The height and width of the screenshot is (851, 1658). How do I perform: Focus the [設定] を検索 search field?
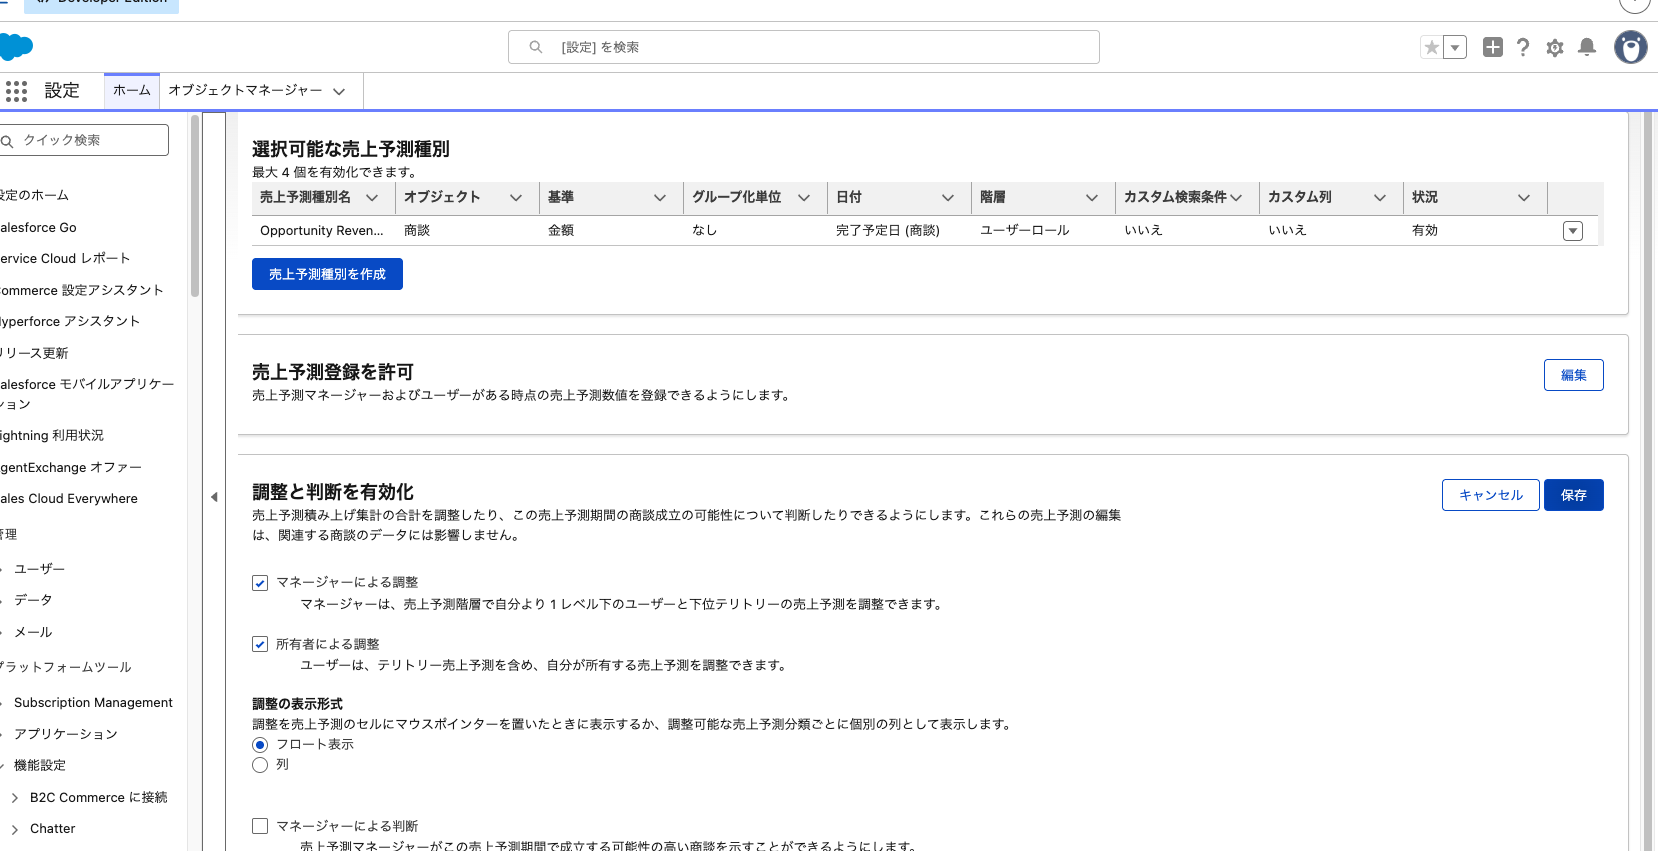[x=804, y=47]
